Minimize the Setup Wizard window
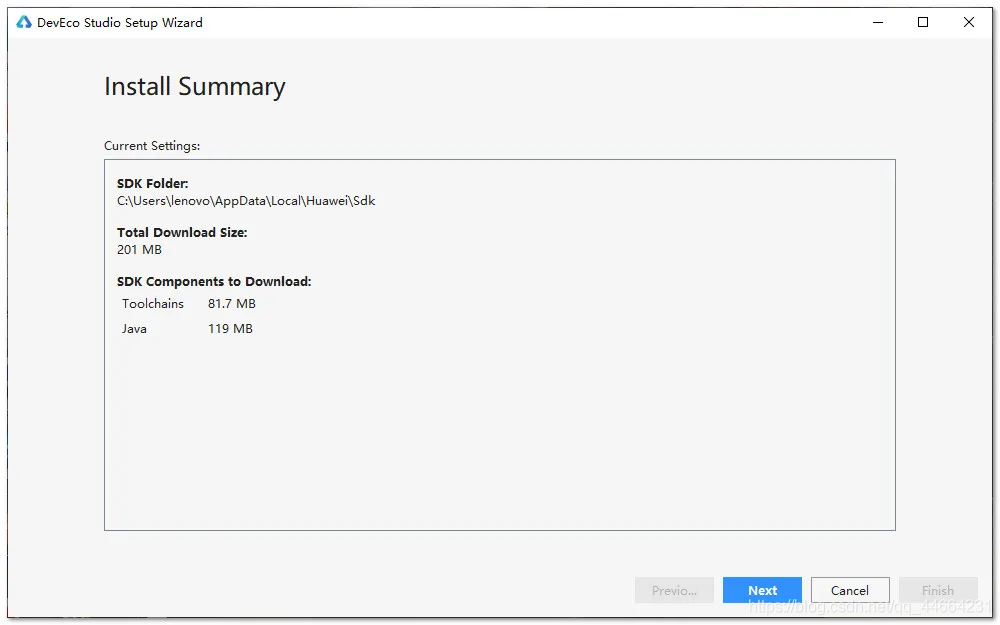The width and height of the screenshot is (1000, 625). (878, 22)
